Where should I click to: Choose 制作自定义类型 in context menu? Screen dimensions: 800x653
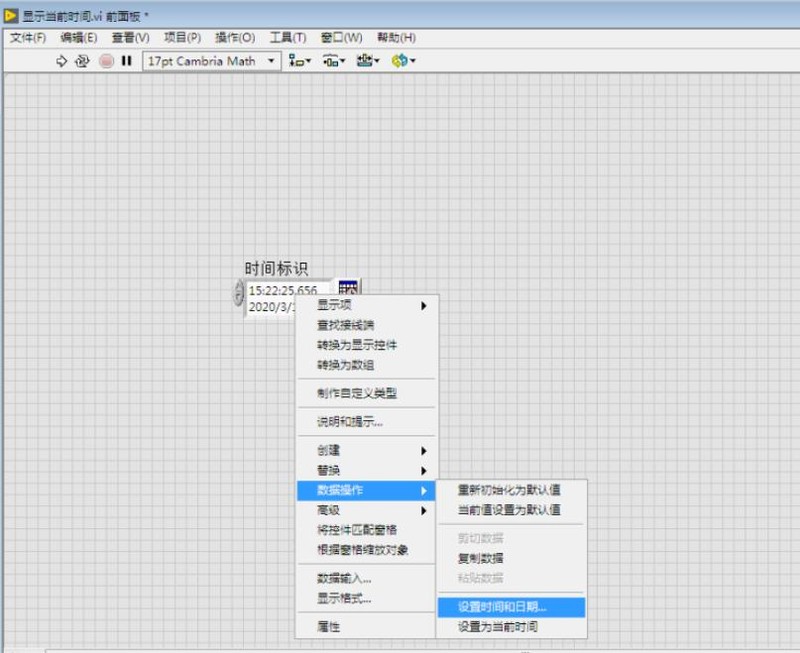[x=366, y=393]
